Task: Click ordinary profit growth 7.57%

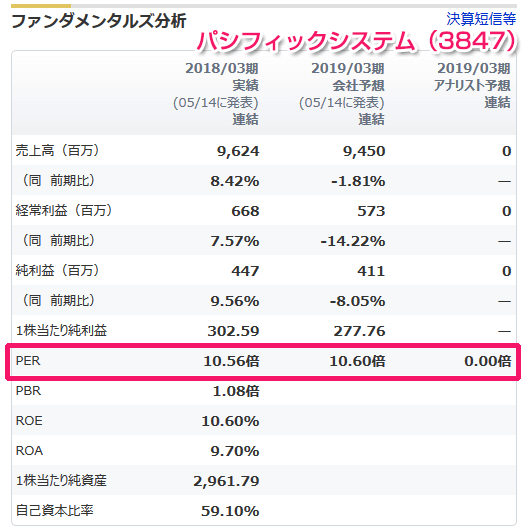Action: 235,241
